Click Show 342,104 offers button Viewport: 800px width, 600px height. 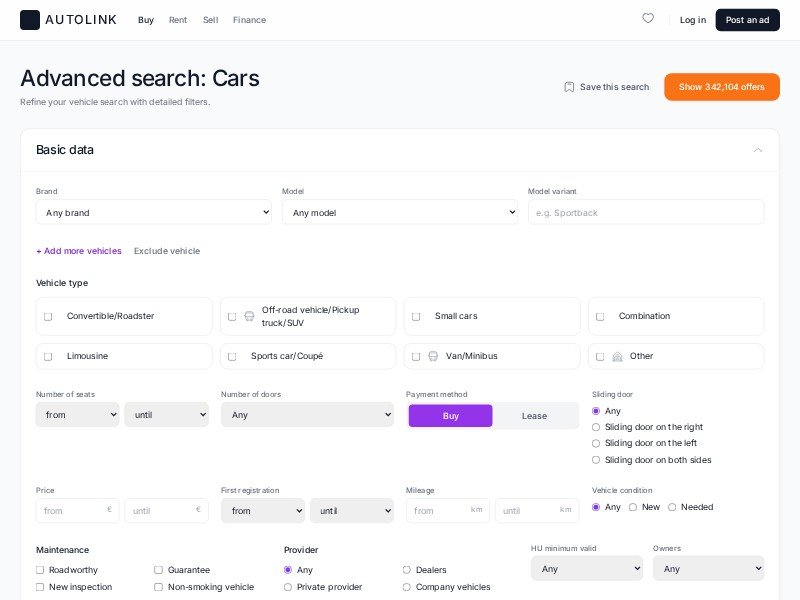click(x=721, y=87)
